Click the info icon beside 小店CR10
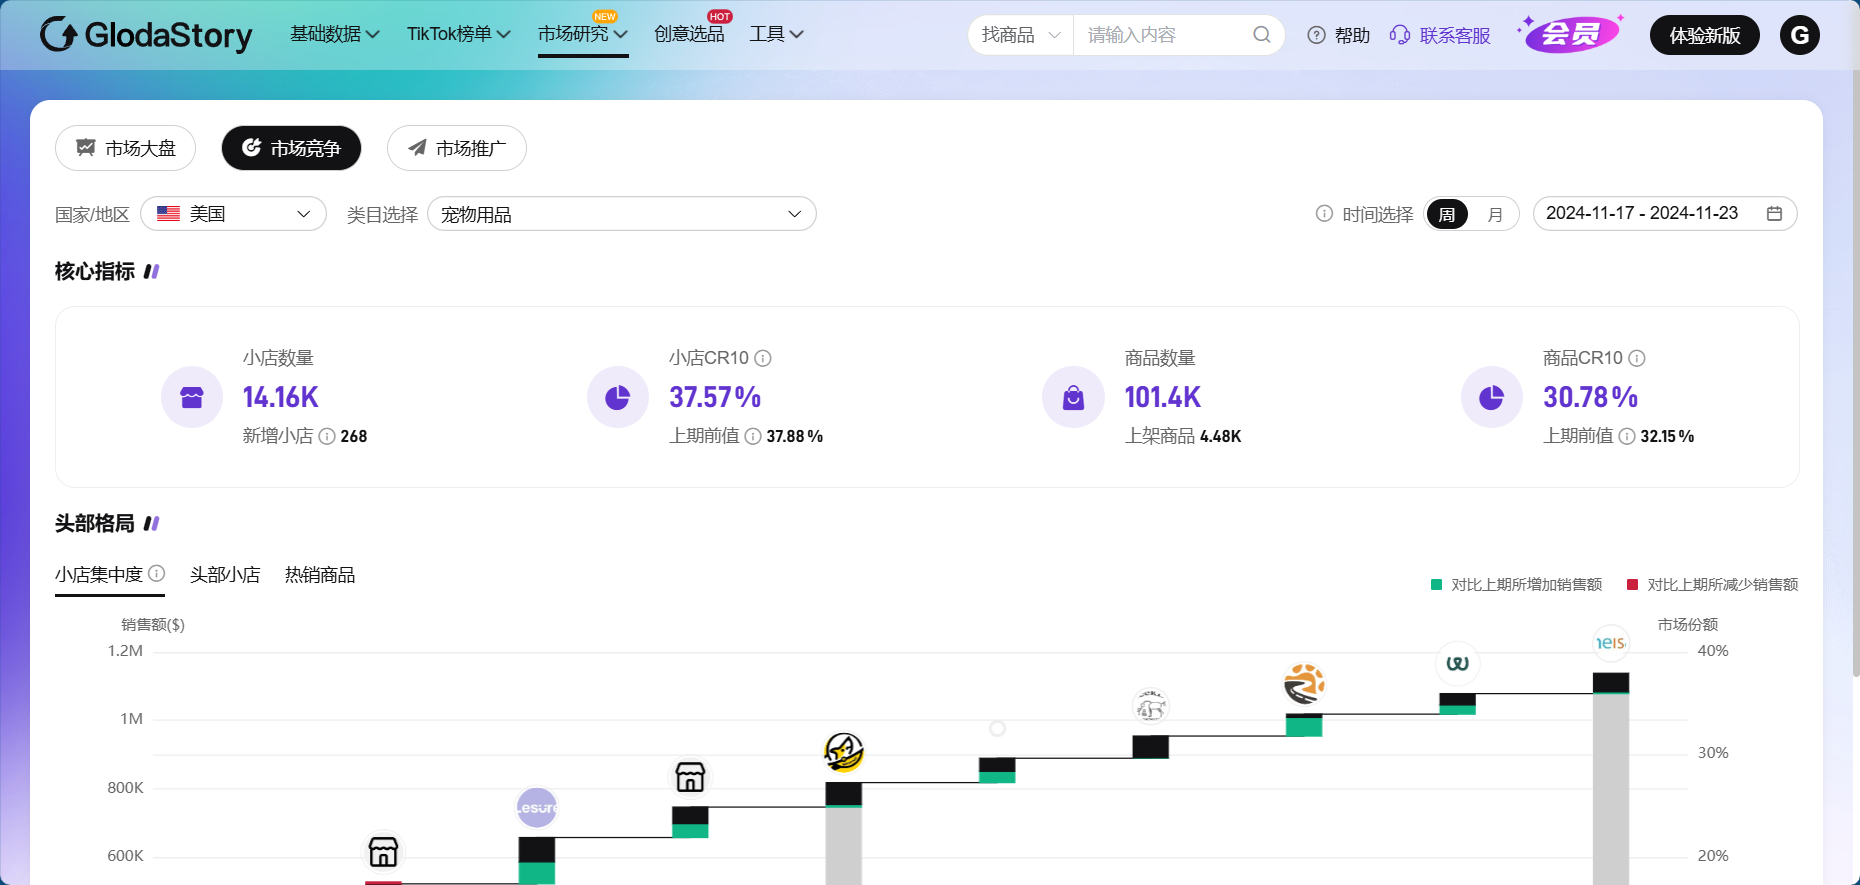1860x885 pixels. [763, 358]
